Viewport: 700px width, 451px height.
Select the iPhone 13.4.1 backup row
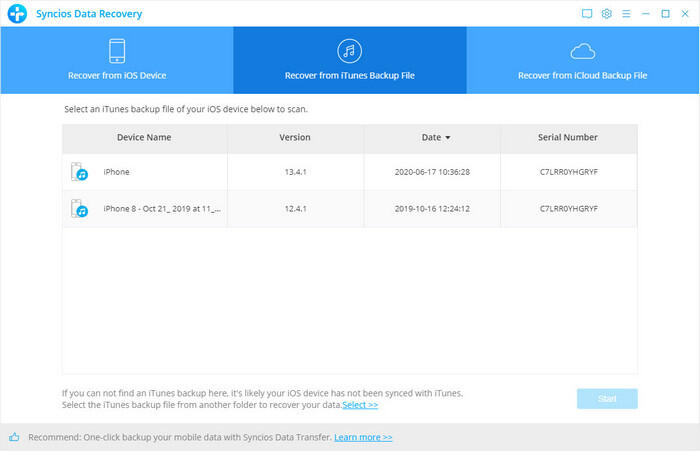(x=349, y=172)
